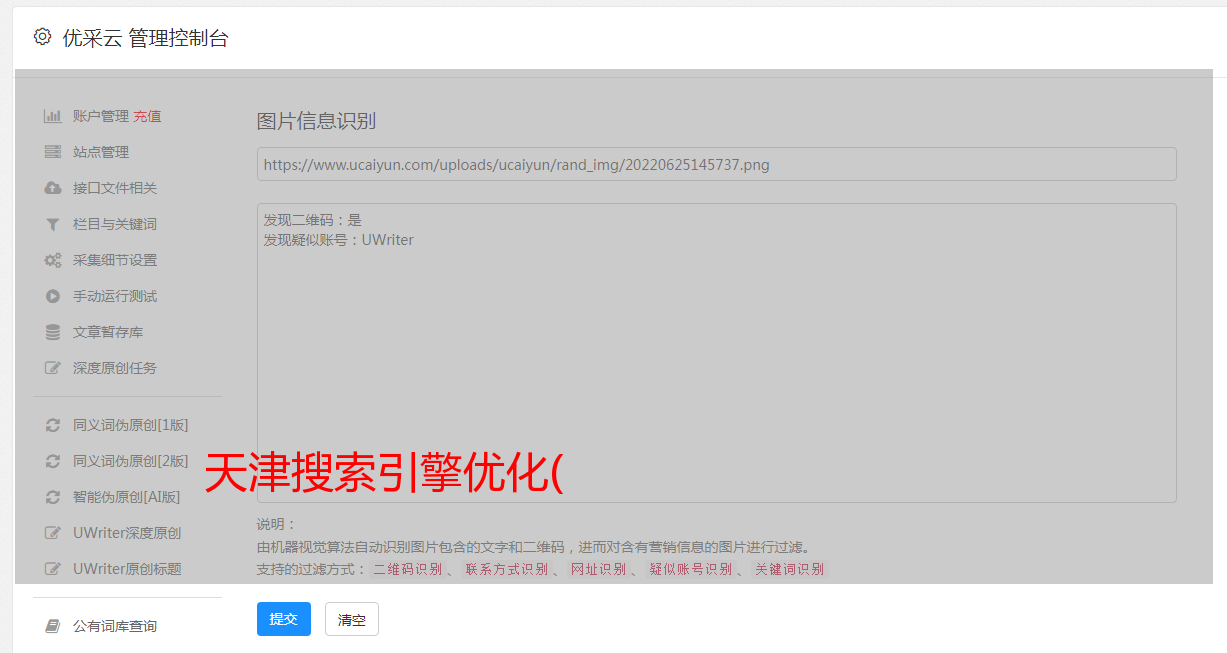This screenshot has height=653, width=1227.
Task: Click the server icon next to 站点管理
Action: pyautogui.click(x=53, y=152)
